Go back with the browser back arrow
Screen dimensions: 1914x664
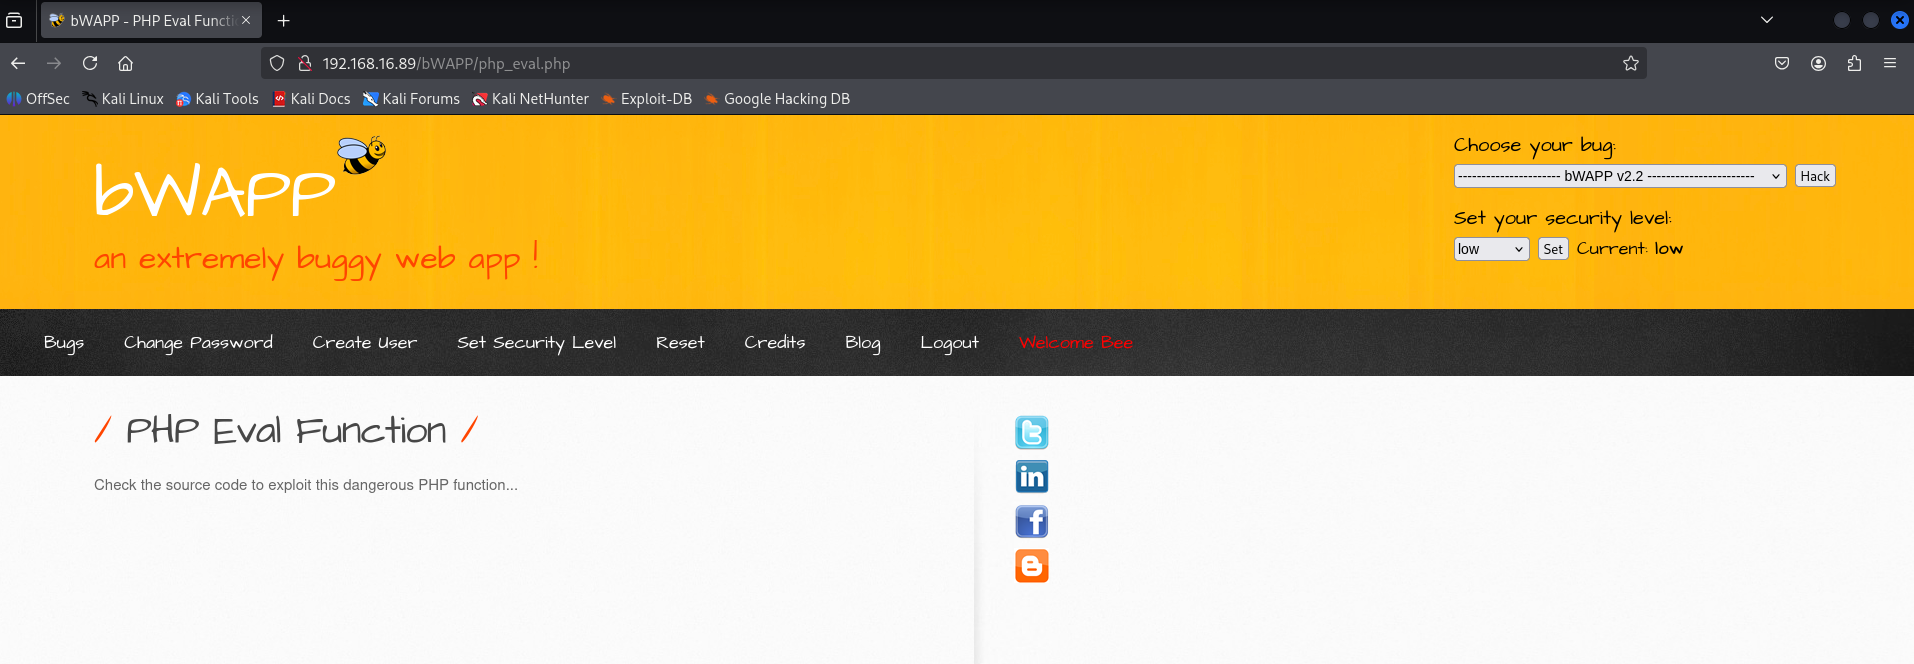[18, 63]
